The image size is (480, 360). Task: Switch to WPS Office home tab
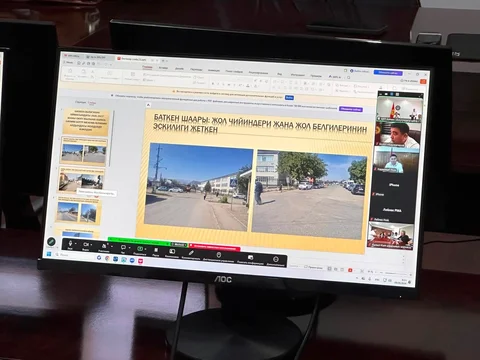pyautogui.click(x=72, y=56)
